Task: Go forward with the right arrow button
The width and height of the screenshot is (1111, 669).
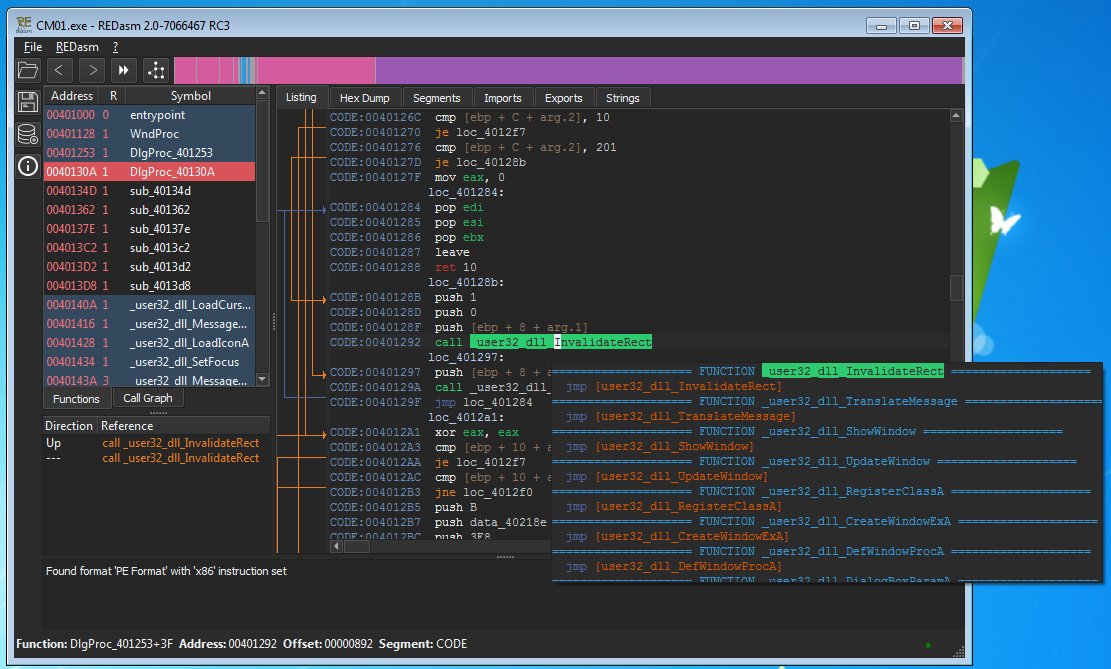Action: pyautogui.click(x=91, y=70)
